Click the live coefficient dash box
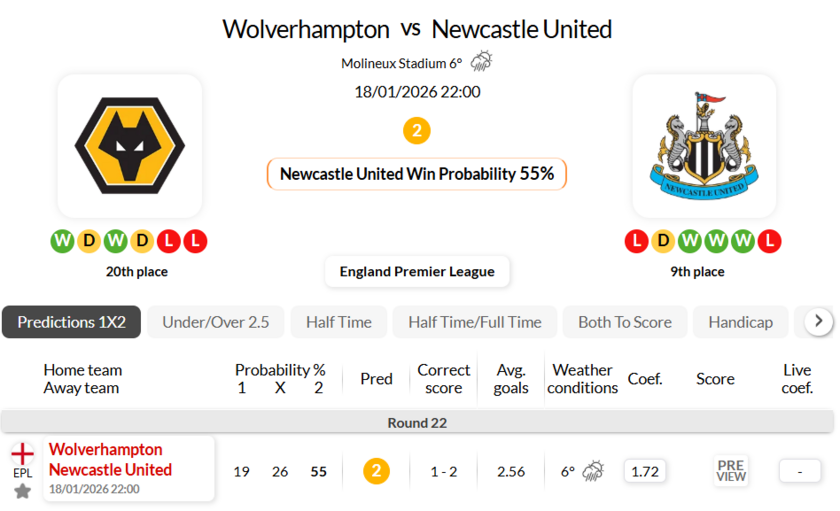This screenshot has height=511, width=840. (x=798, y=471)
